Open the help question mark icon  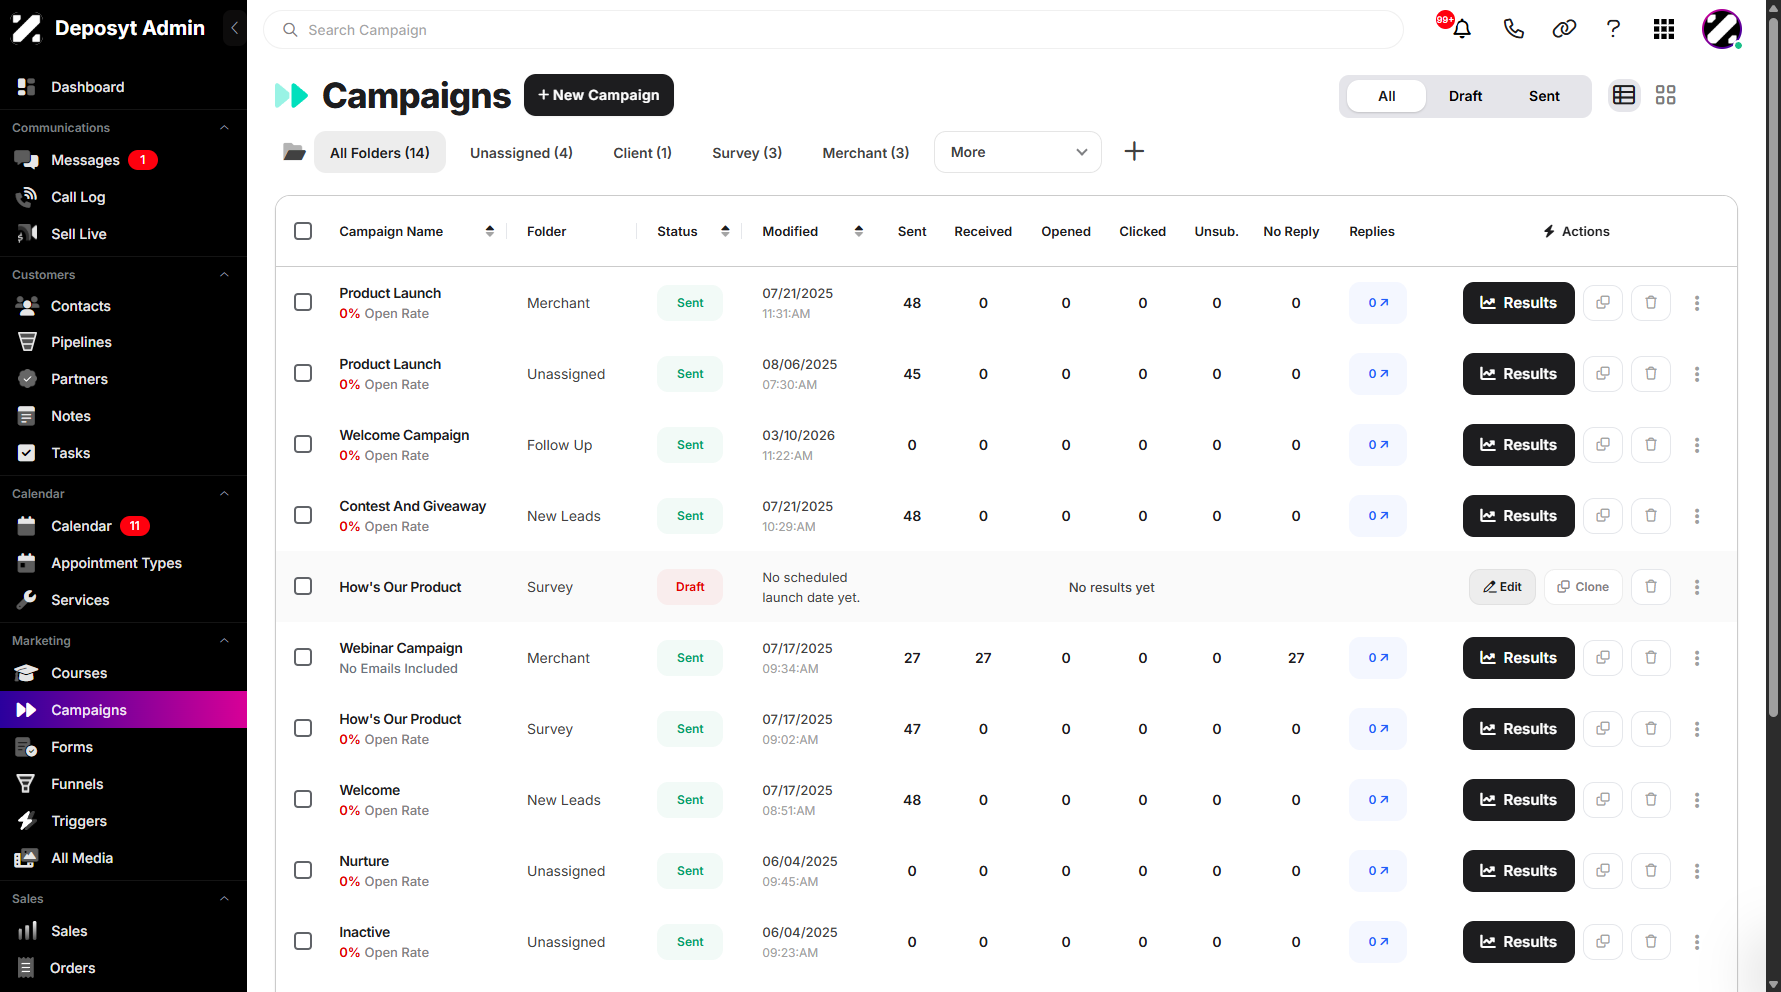(x=1613, y=29)
